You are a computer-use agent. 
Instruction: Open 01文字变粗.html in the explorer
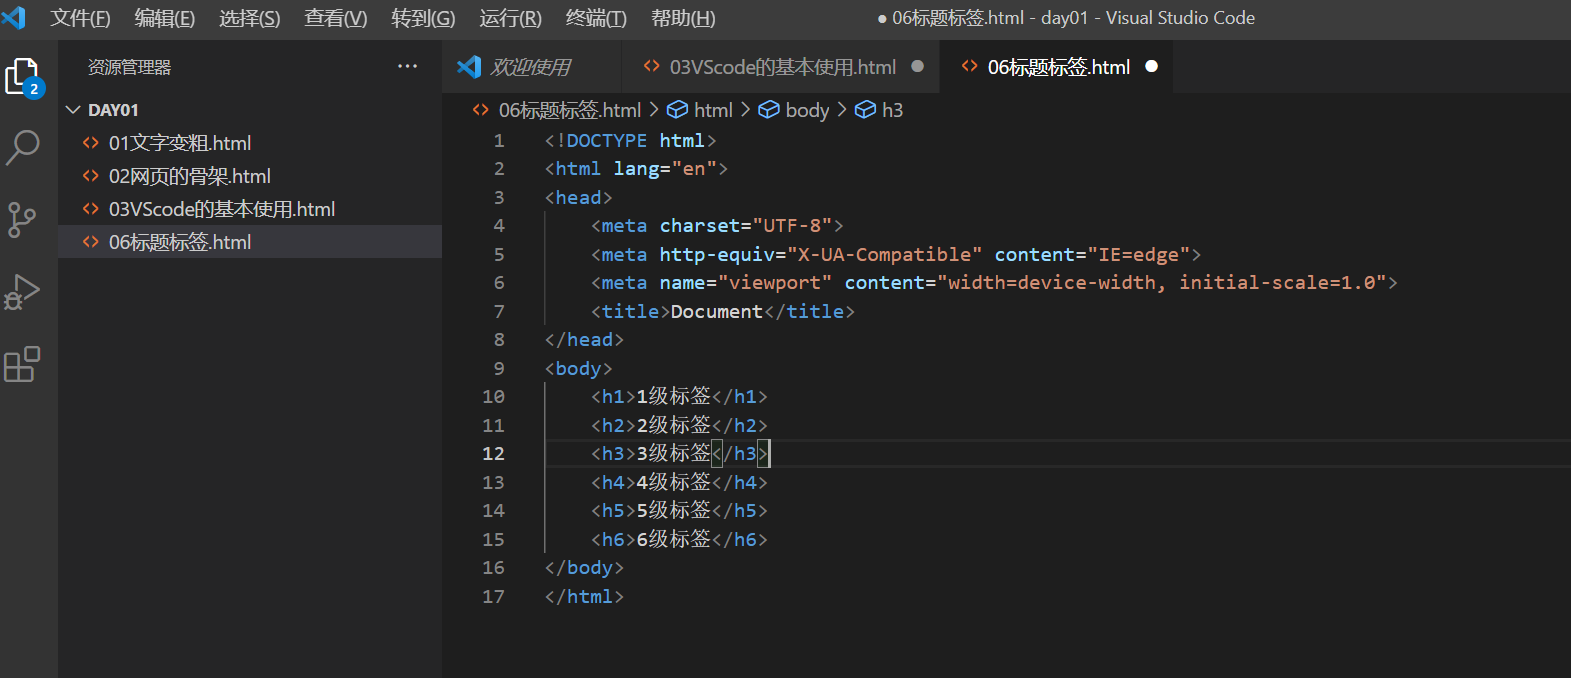click(250, 143)
